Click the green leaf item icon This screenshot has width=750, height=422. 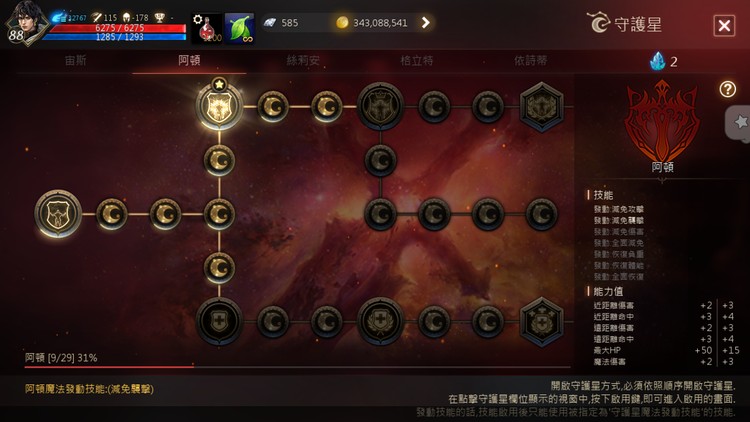[239, 28]
